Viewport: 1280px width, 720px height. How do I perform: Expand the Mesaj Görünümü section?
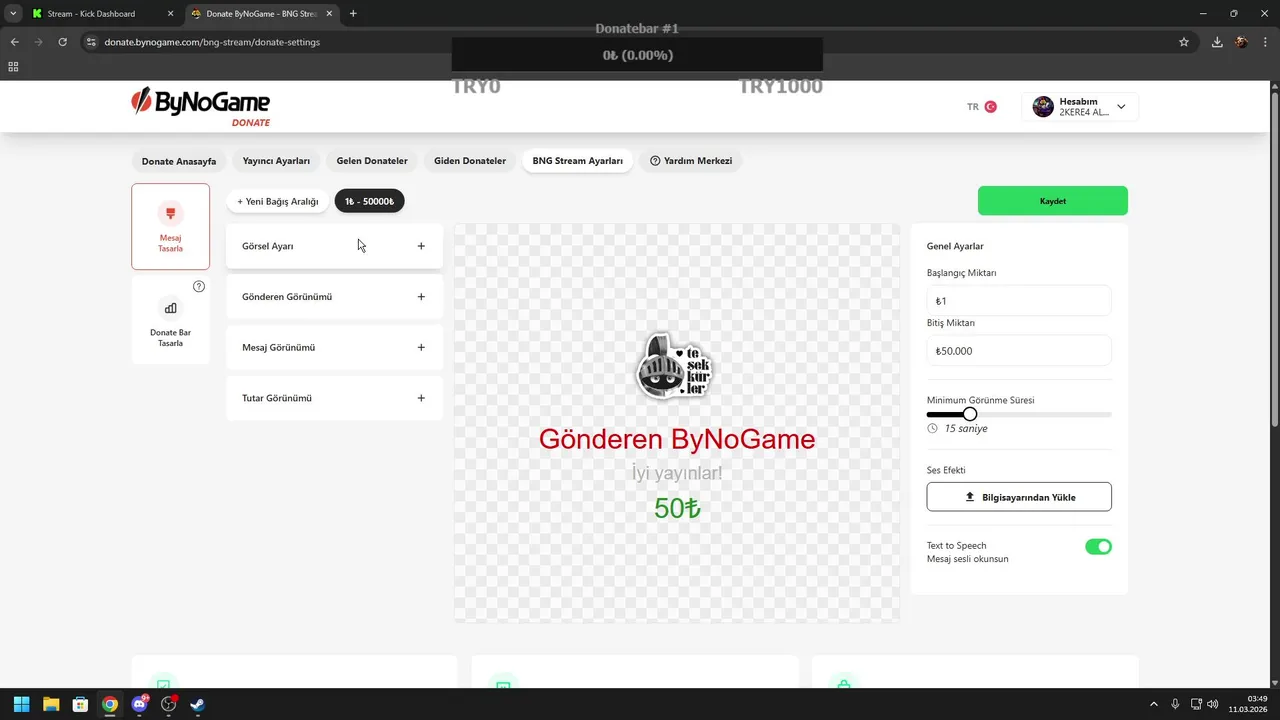[334, 347]
